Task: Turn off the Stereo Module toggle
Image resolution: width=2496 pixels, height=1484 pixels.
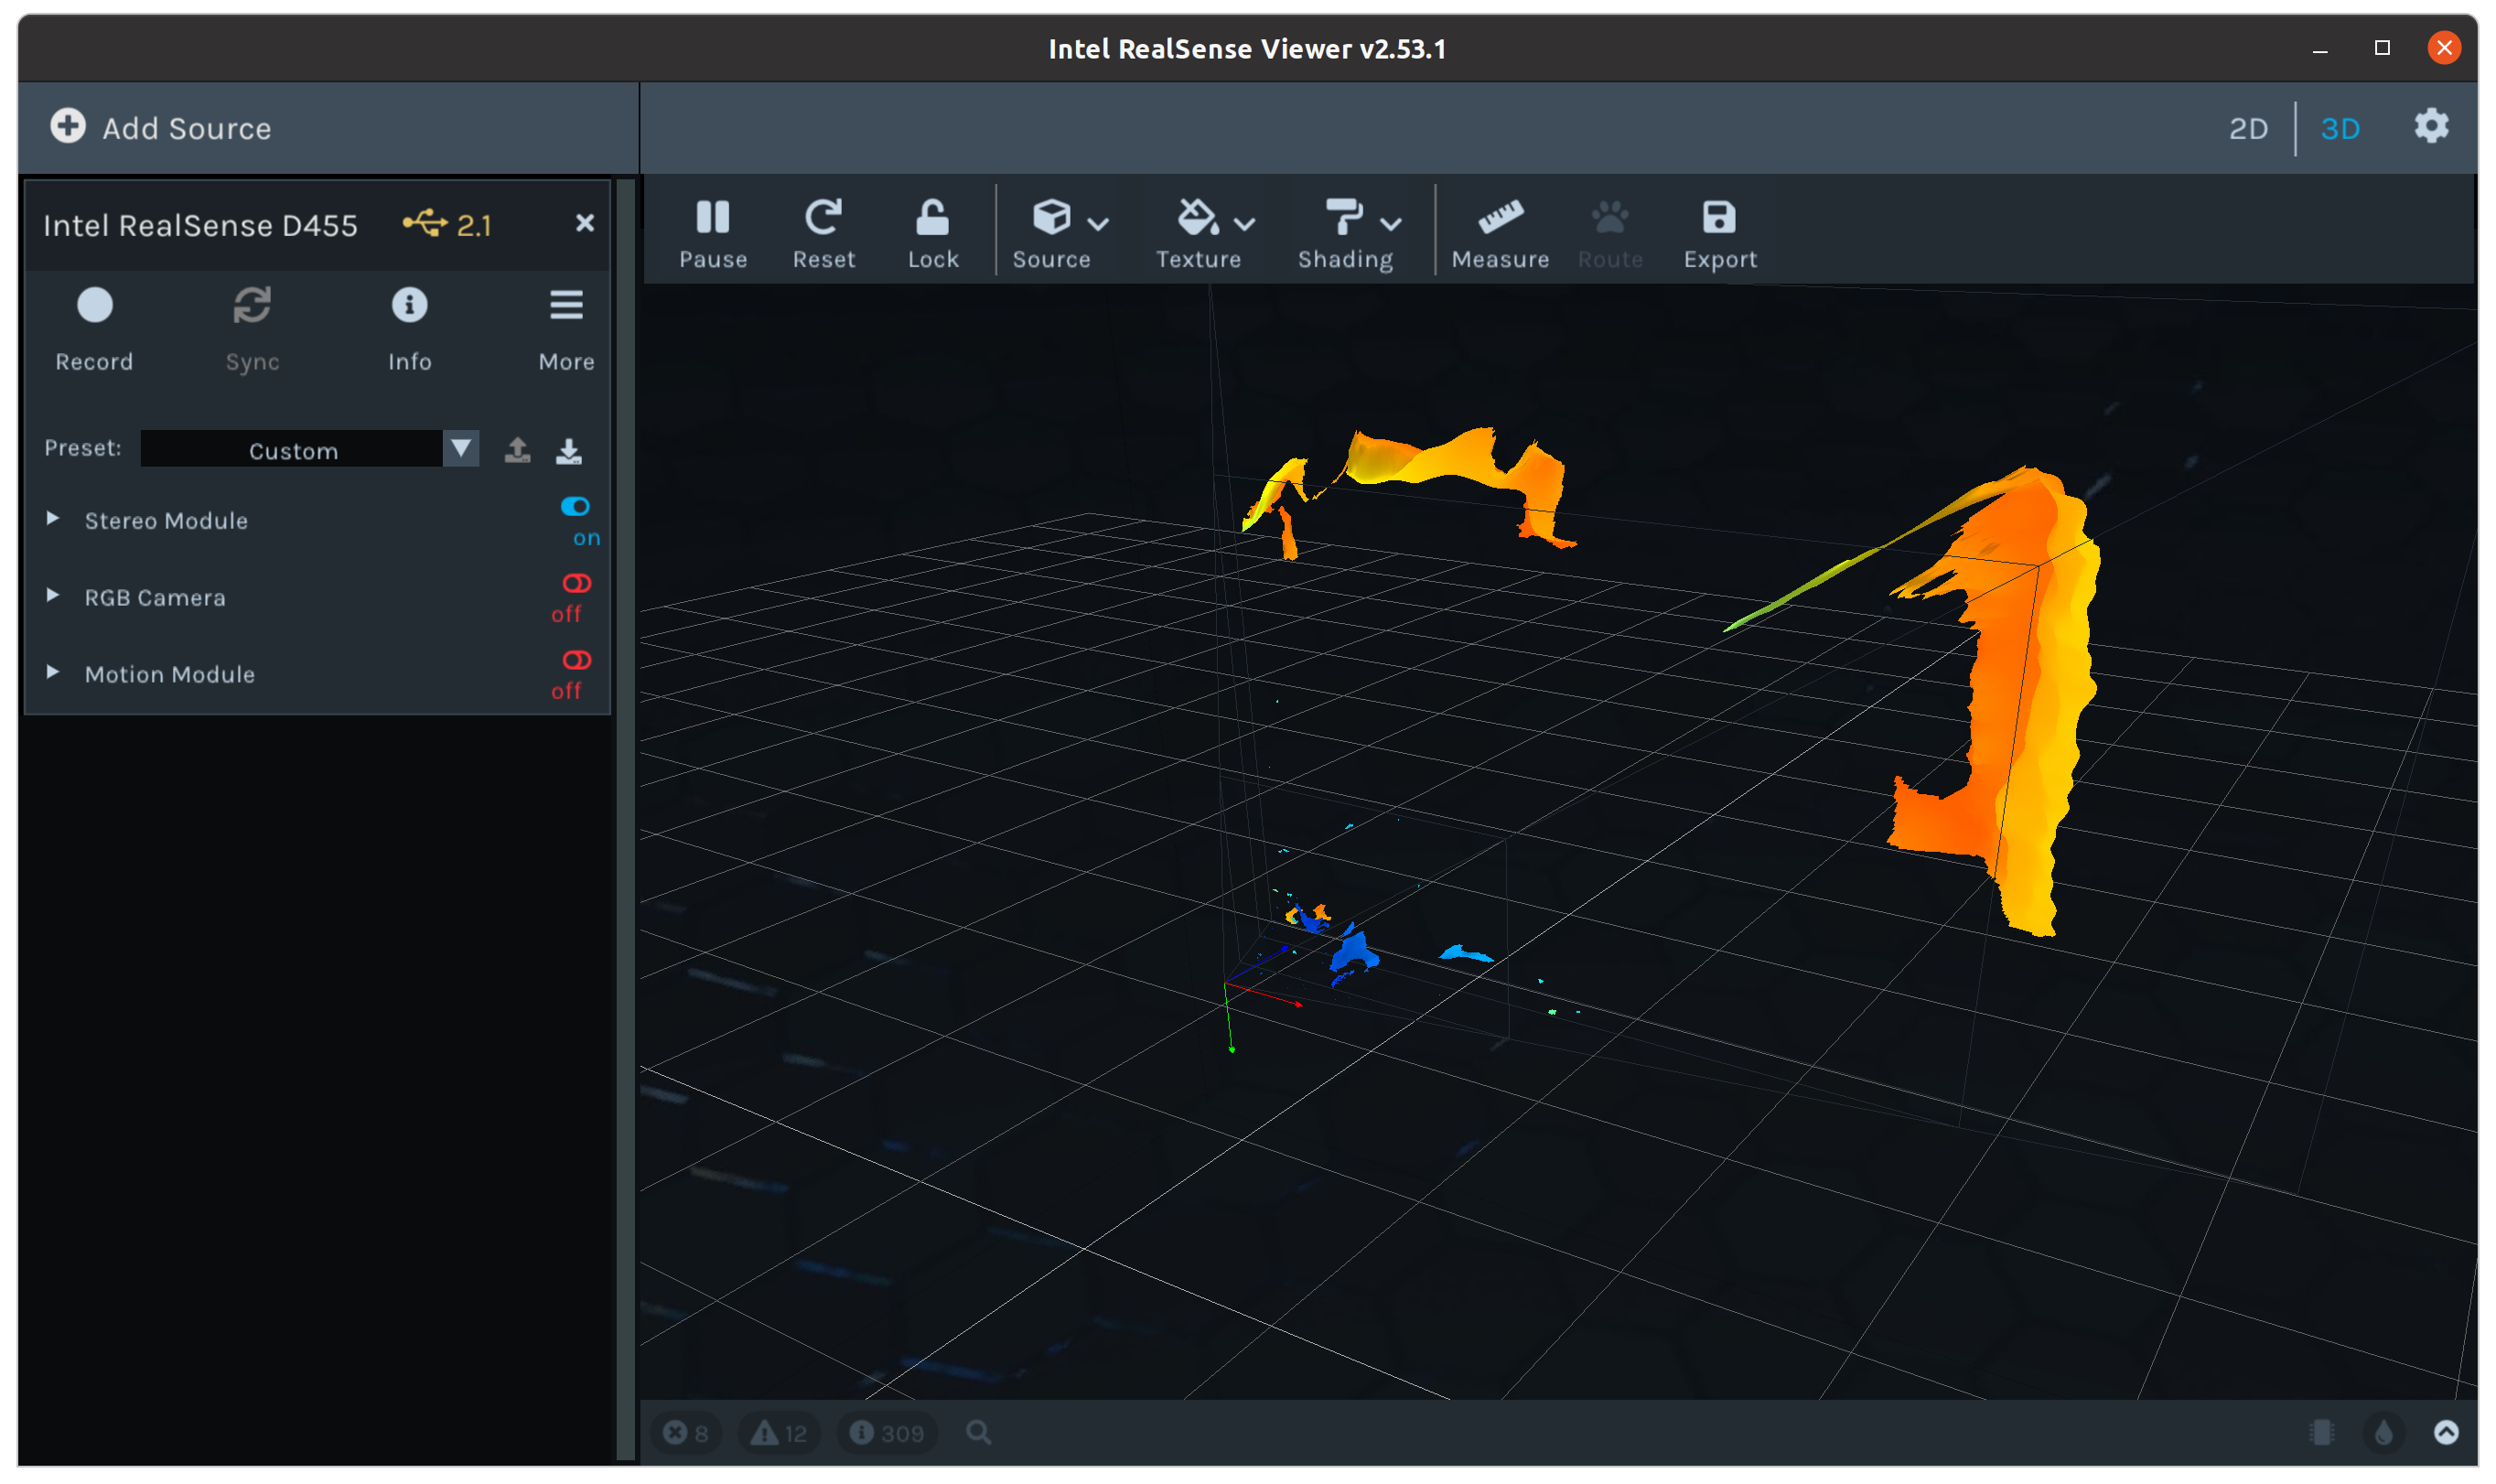Action: pos(575,507)
